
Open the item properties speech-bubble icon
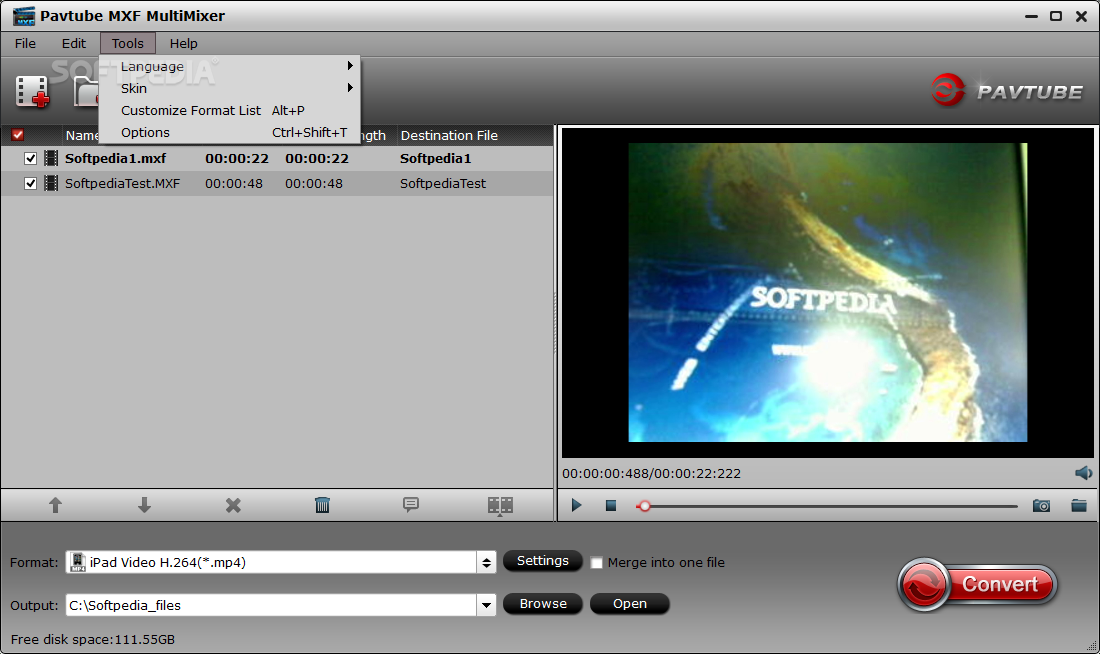(411, 505)
